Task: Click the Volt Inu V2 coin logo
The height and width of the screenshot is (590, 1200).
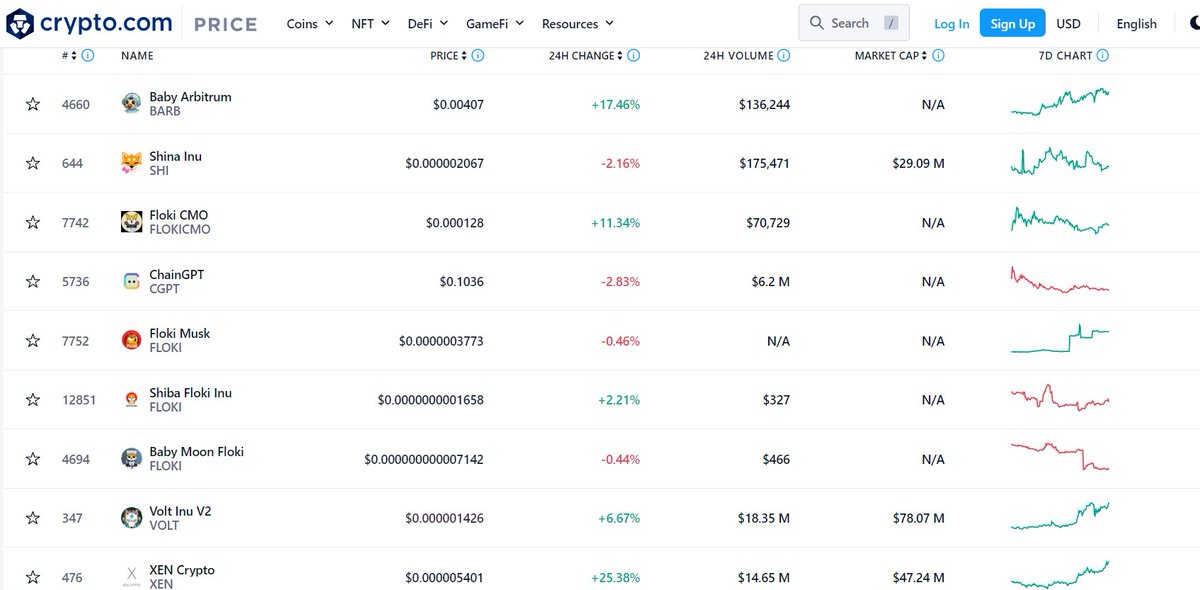Action: tap(131, 518)
